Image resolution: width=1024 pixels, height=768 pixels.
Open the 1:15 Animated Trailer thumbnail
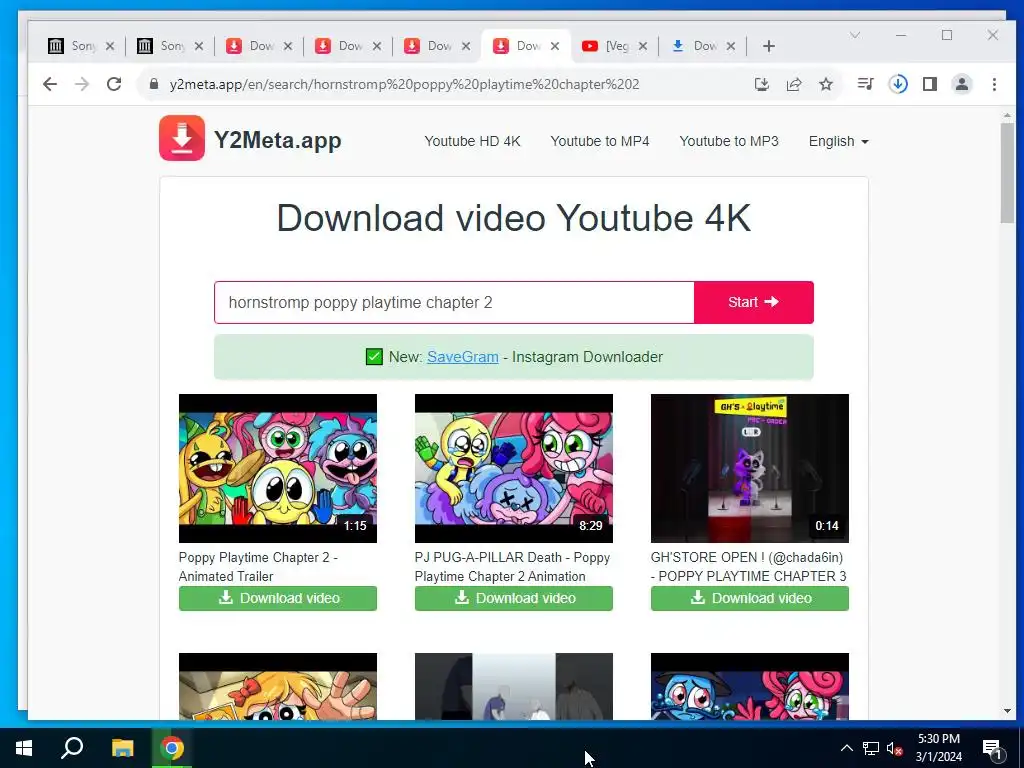[x=278, y=468]
